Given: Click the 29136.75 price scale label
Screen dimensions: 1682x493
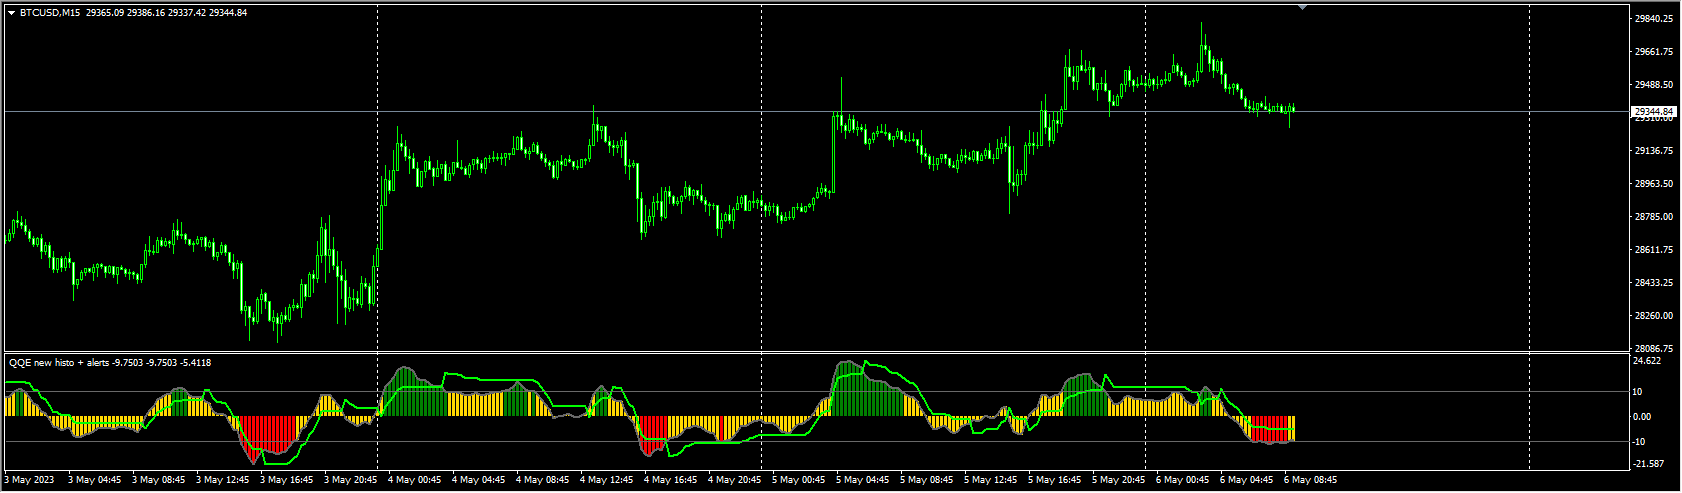Looking at the screenshot, I should 1653,151.
